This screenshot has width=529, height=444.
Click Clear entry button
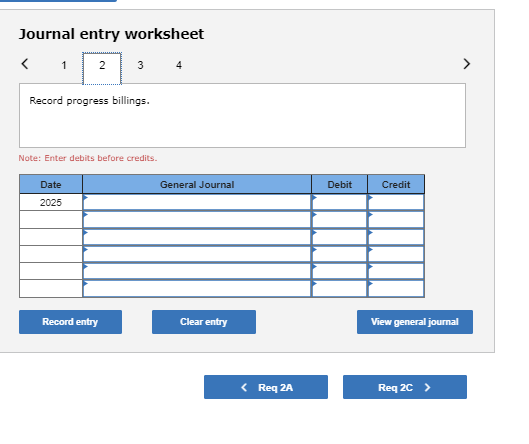click(204, 322)
